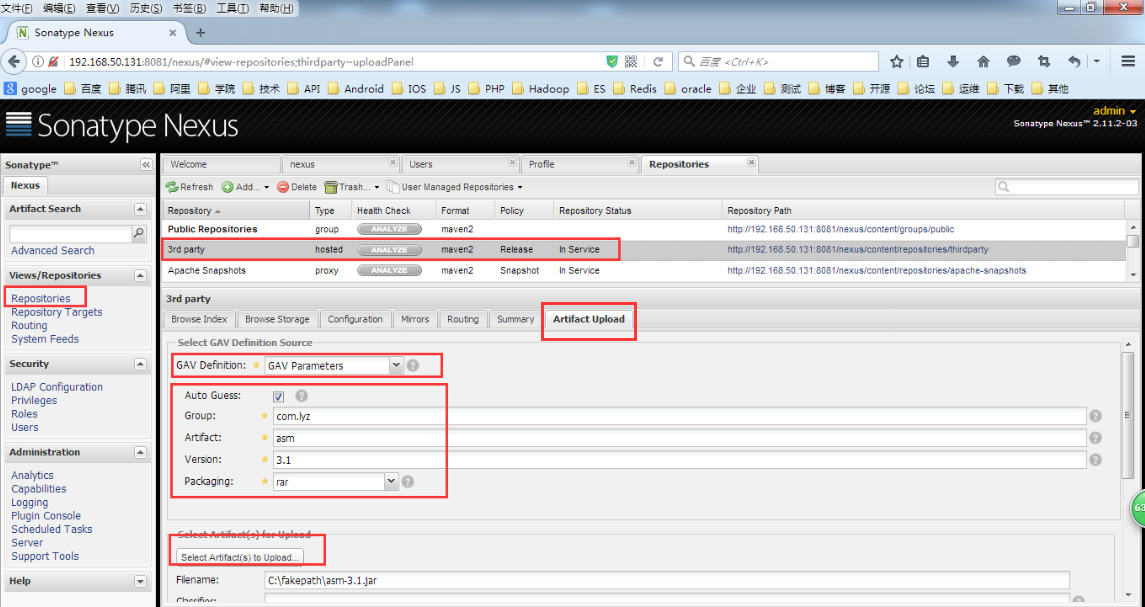Collapse the Sonatype left panel
The width and height of the screenshot is (1145, 607).
click(145, 165)
